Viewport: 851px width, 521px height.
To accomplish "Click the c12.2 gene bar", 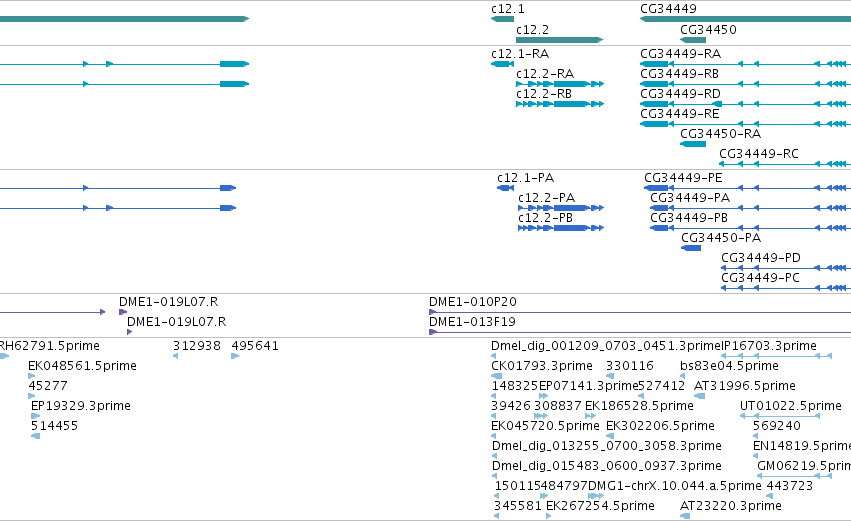I will pyautogui.click(x=560, y=40).
